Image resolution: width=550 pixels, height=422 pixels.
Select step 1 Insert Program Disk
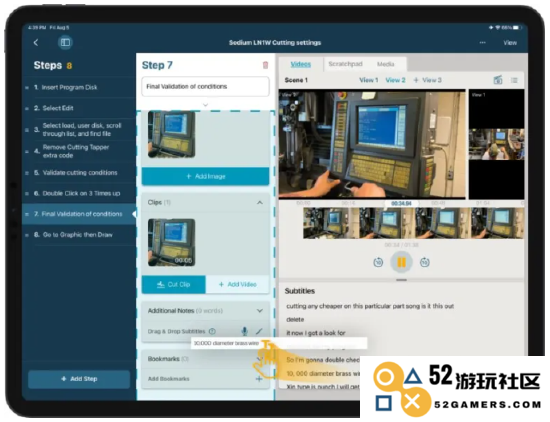tap(79, 87)
